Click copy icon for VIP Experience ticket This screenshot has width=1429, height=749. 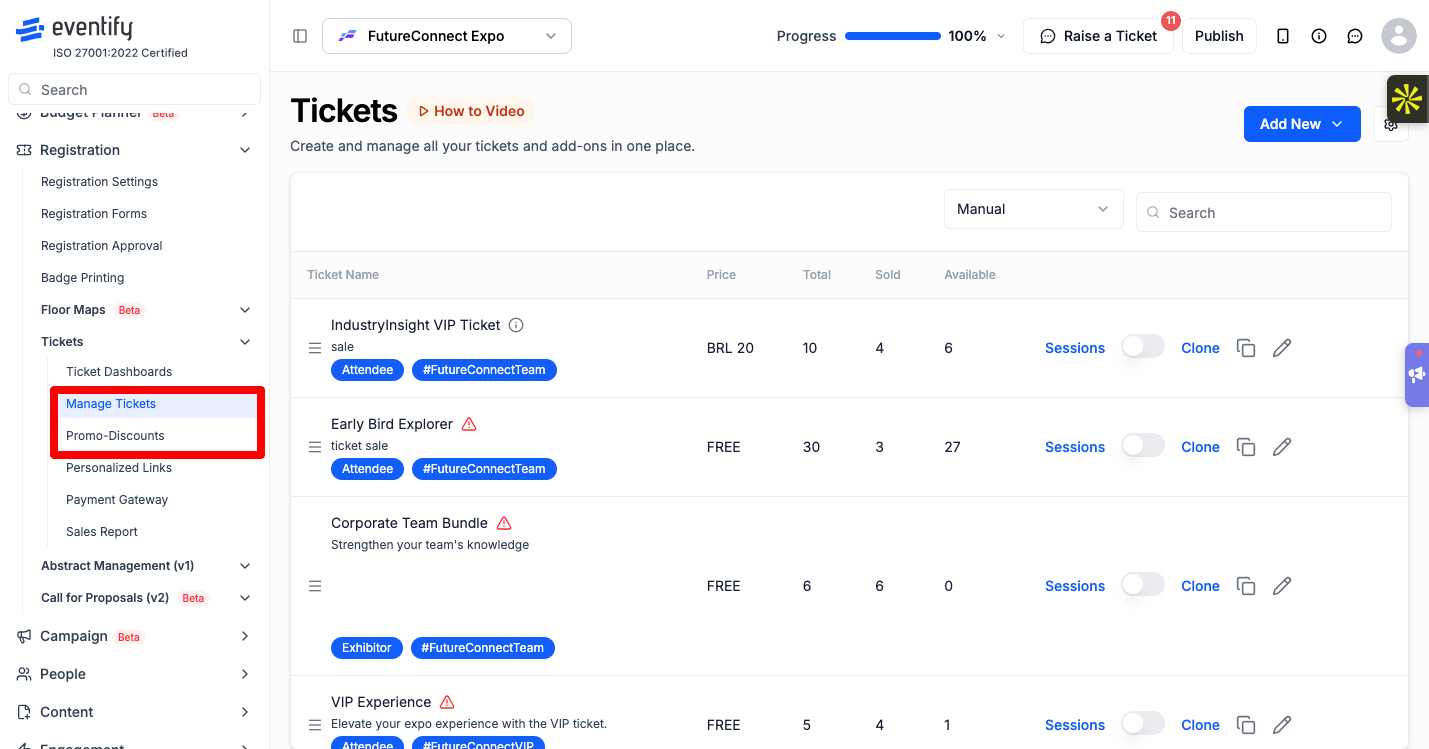(1246, 725)
